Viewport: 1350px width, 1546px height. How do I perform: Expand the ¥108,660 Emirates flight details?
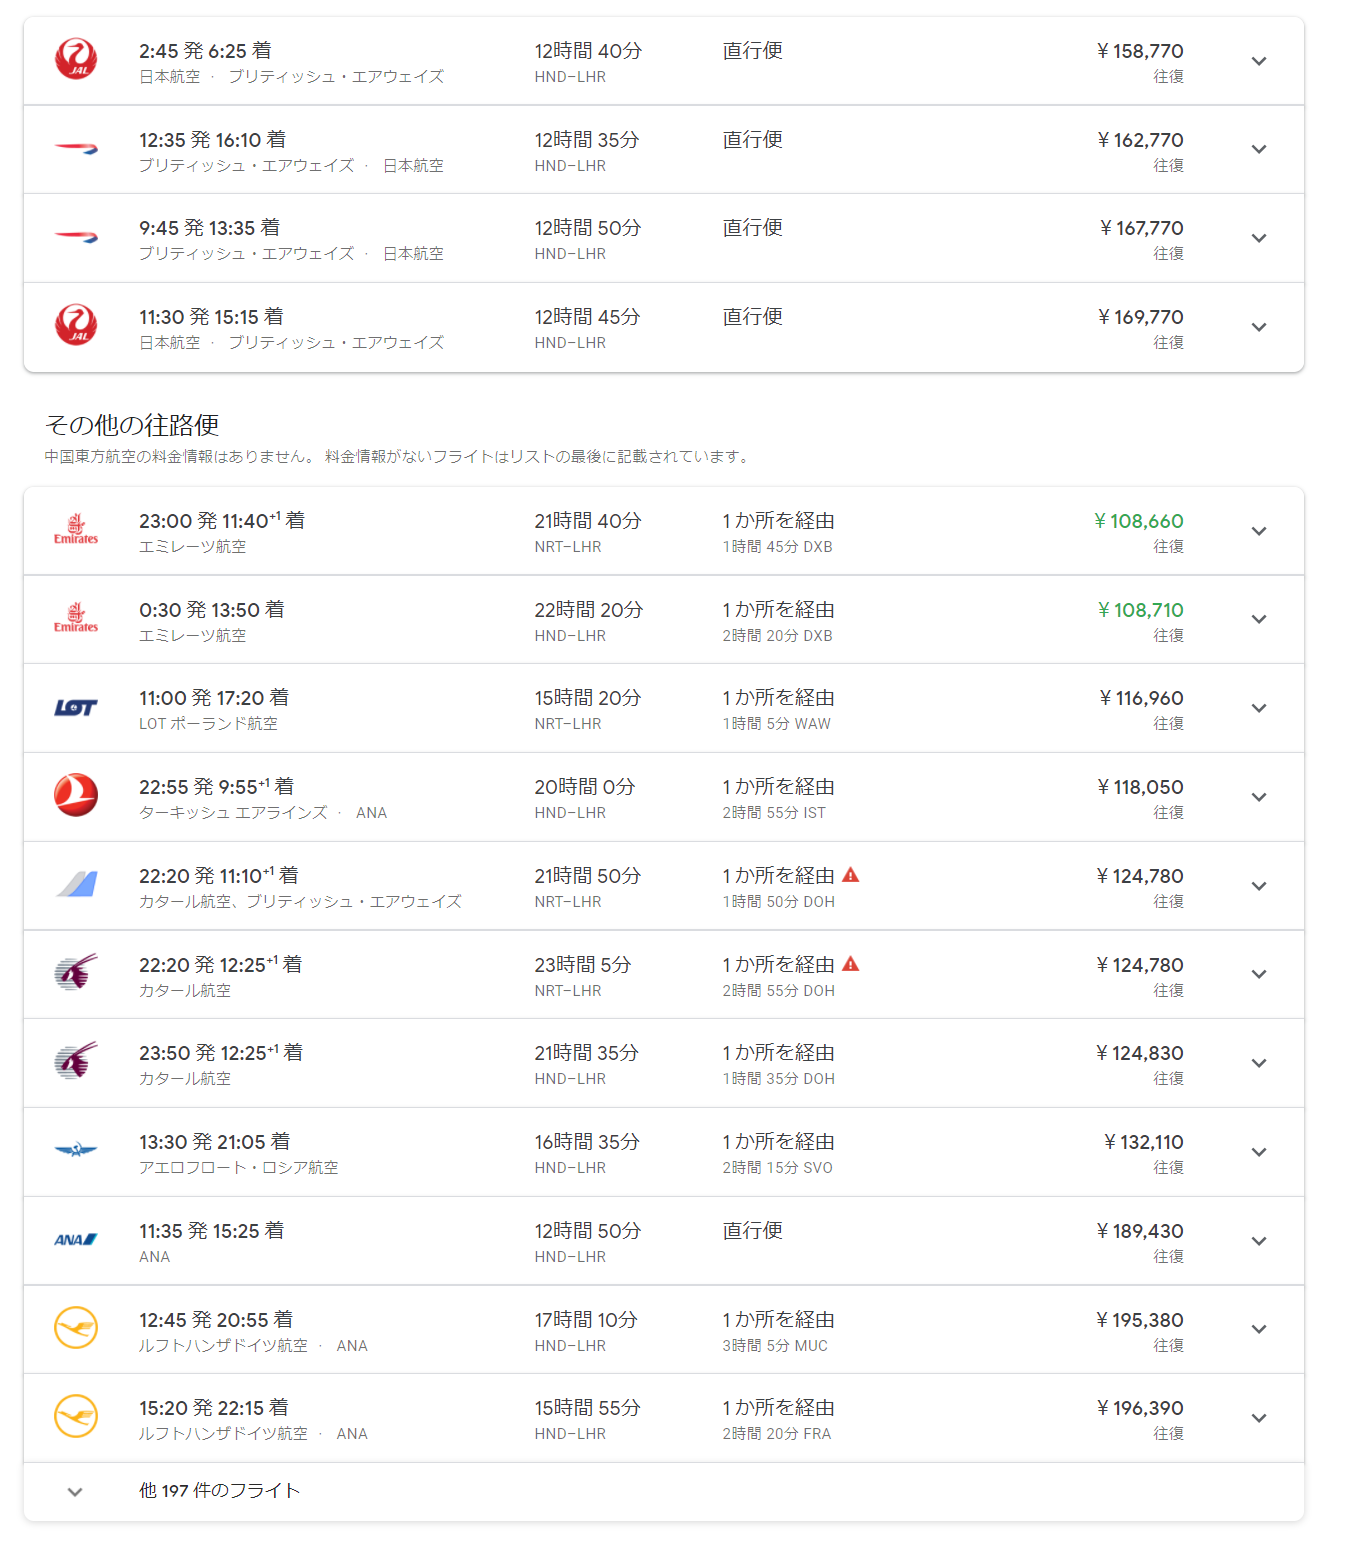click(x=1259, y=531)
